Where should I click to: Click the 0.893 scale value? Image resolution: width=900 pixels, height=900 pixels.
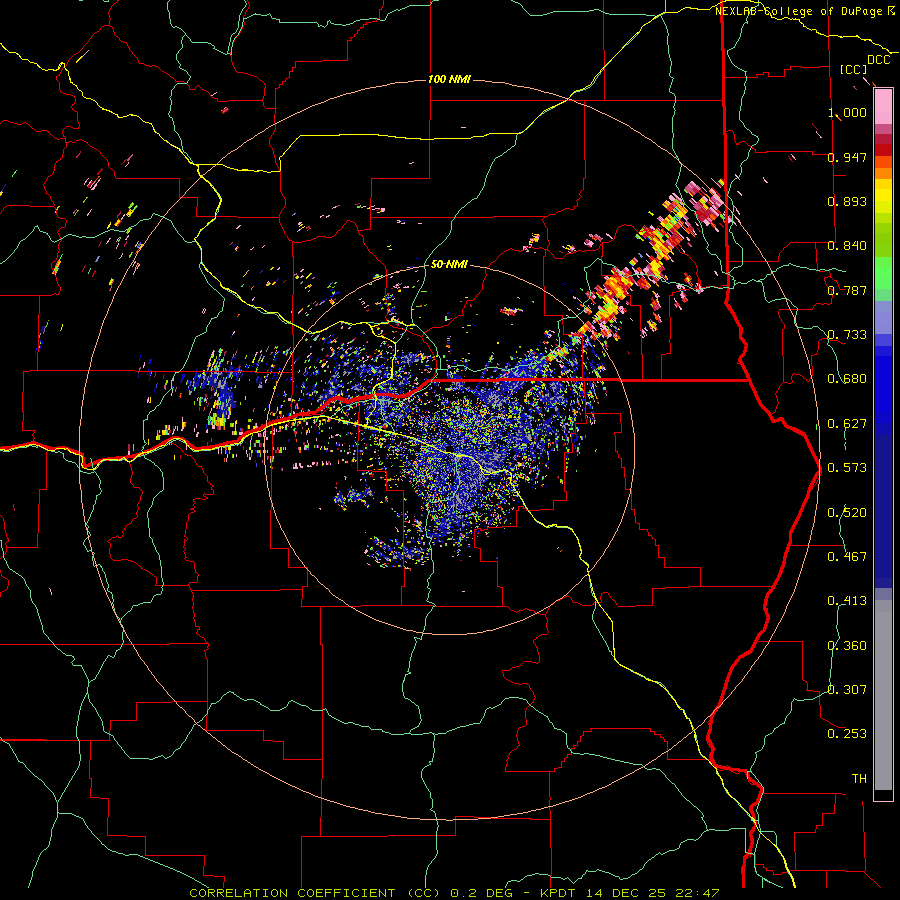point(847,201)
